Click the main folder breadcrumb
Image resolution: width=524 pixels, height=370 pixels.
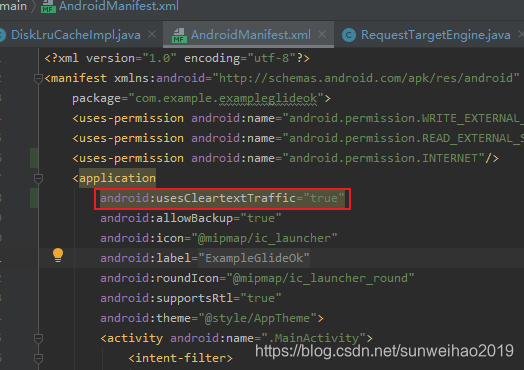[x=13, y=6]
